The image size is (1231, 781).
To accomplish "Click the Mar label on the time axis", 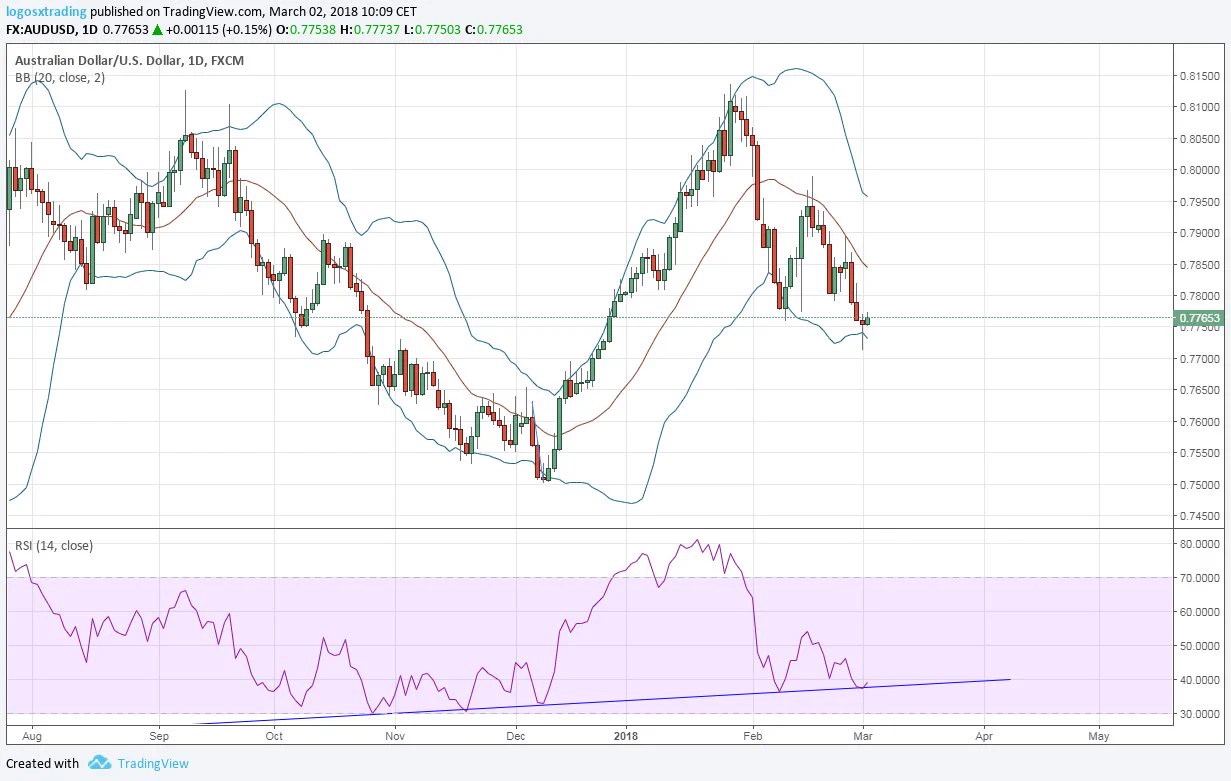I will [865, 736].
